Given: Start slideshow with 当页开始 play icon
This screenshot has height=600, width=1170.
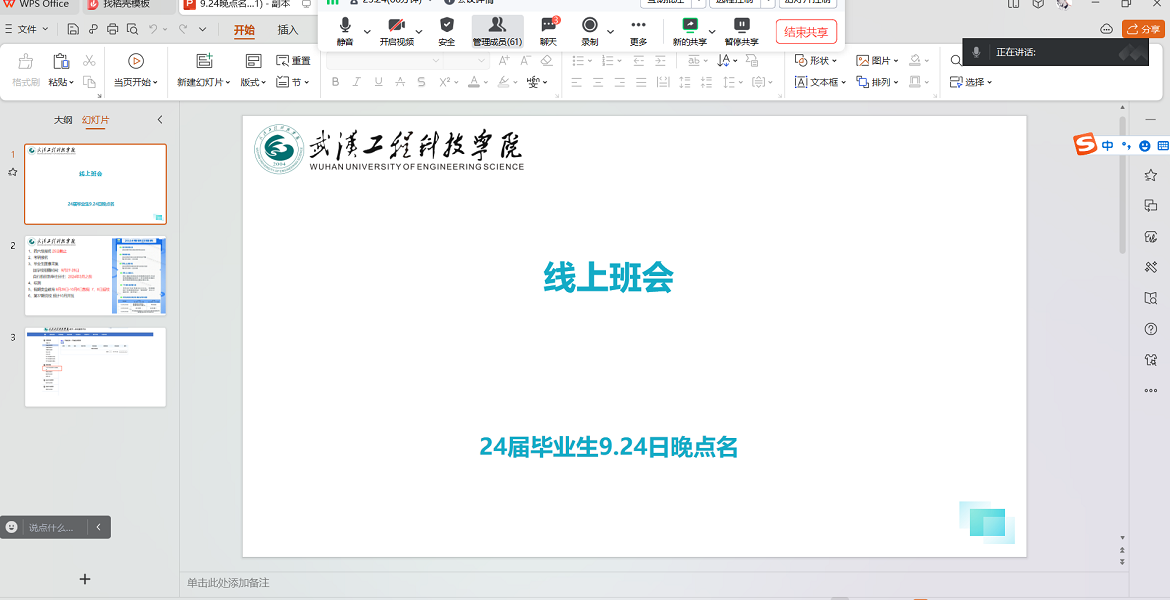Looking at the screenshot, I should (x=135, y=61).
